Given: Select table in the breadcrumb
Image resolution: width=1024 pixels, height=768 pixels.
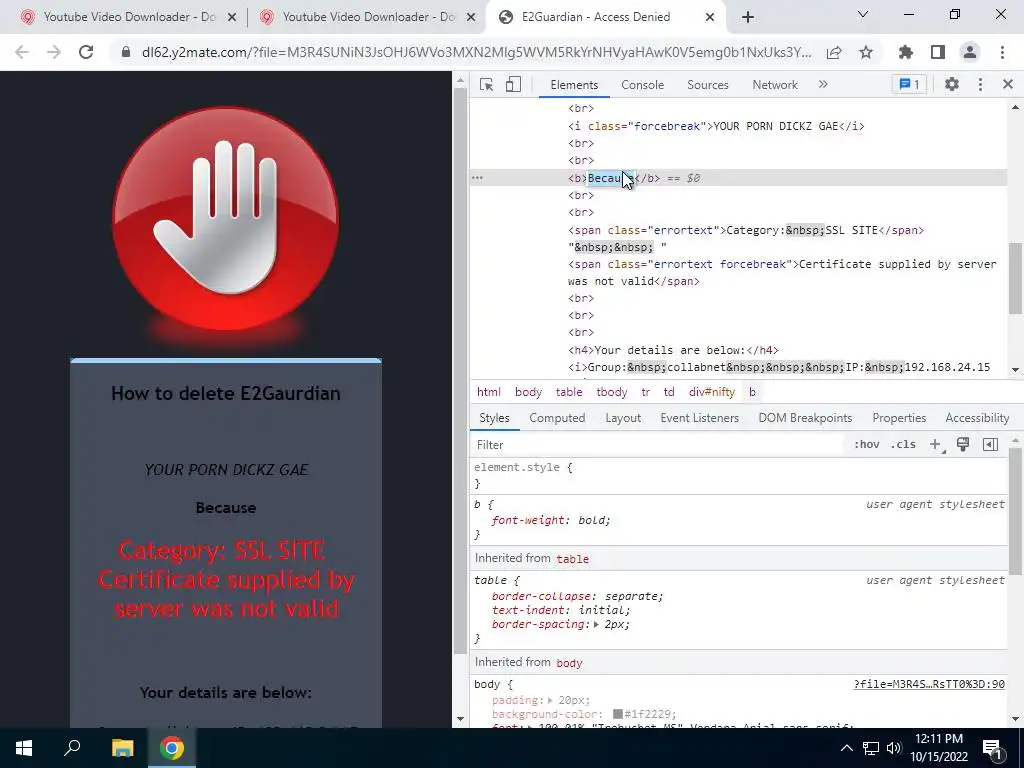Looking at the screenshot, I should 569,392.
